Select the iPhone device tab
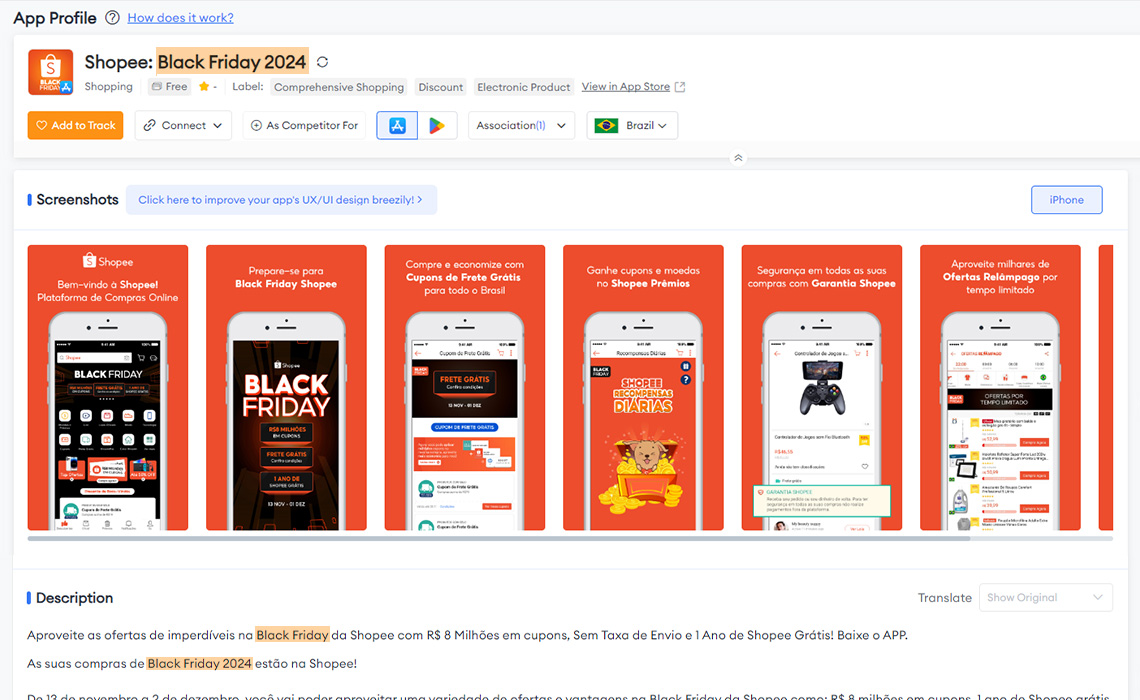The image size is (1140, 700). tap(1067, 200)
